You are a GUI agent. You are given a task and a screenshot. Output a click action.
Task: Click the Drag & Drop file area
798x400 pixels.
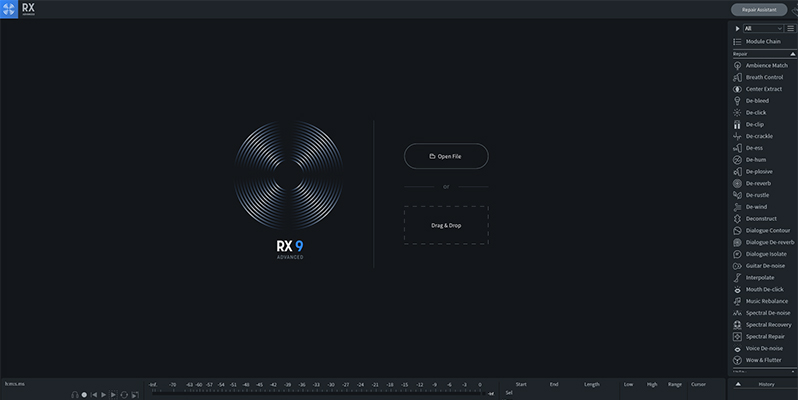tap(446, 225)
